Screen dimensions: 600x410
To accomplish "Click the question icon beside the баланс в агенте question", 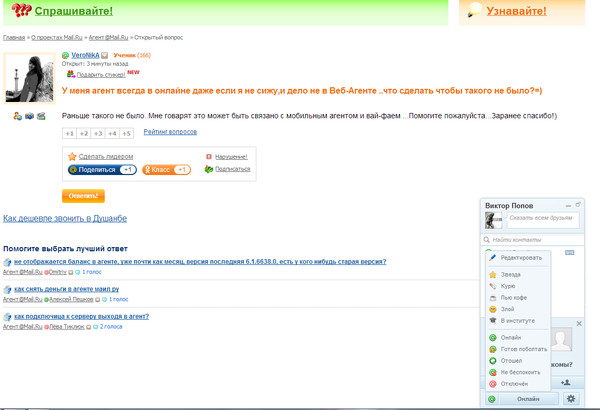I will point(7,262).
